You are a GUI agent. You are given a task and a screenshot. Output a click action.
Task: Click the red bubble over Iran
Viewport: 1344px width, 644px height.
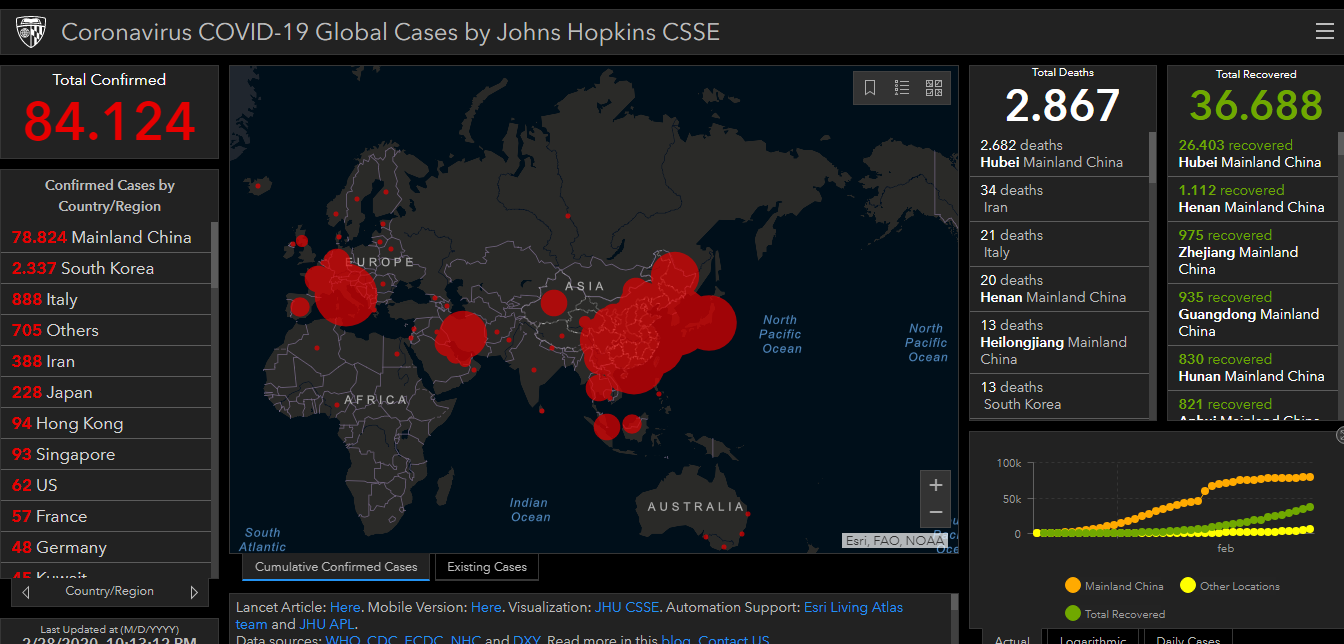tap(462, 337)
